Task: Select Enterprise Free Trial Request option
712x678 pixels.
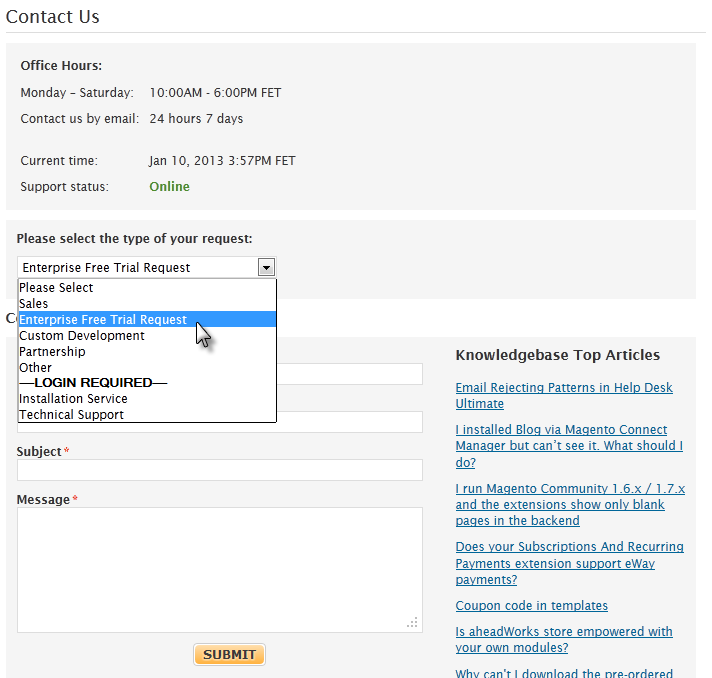Action: (147, 319)
